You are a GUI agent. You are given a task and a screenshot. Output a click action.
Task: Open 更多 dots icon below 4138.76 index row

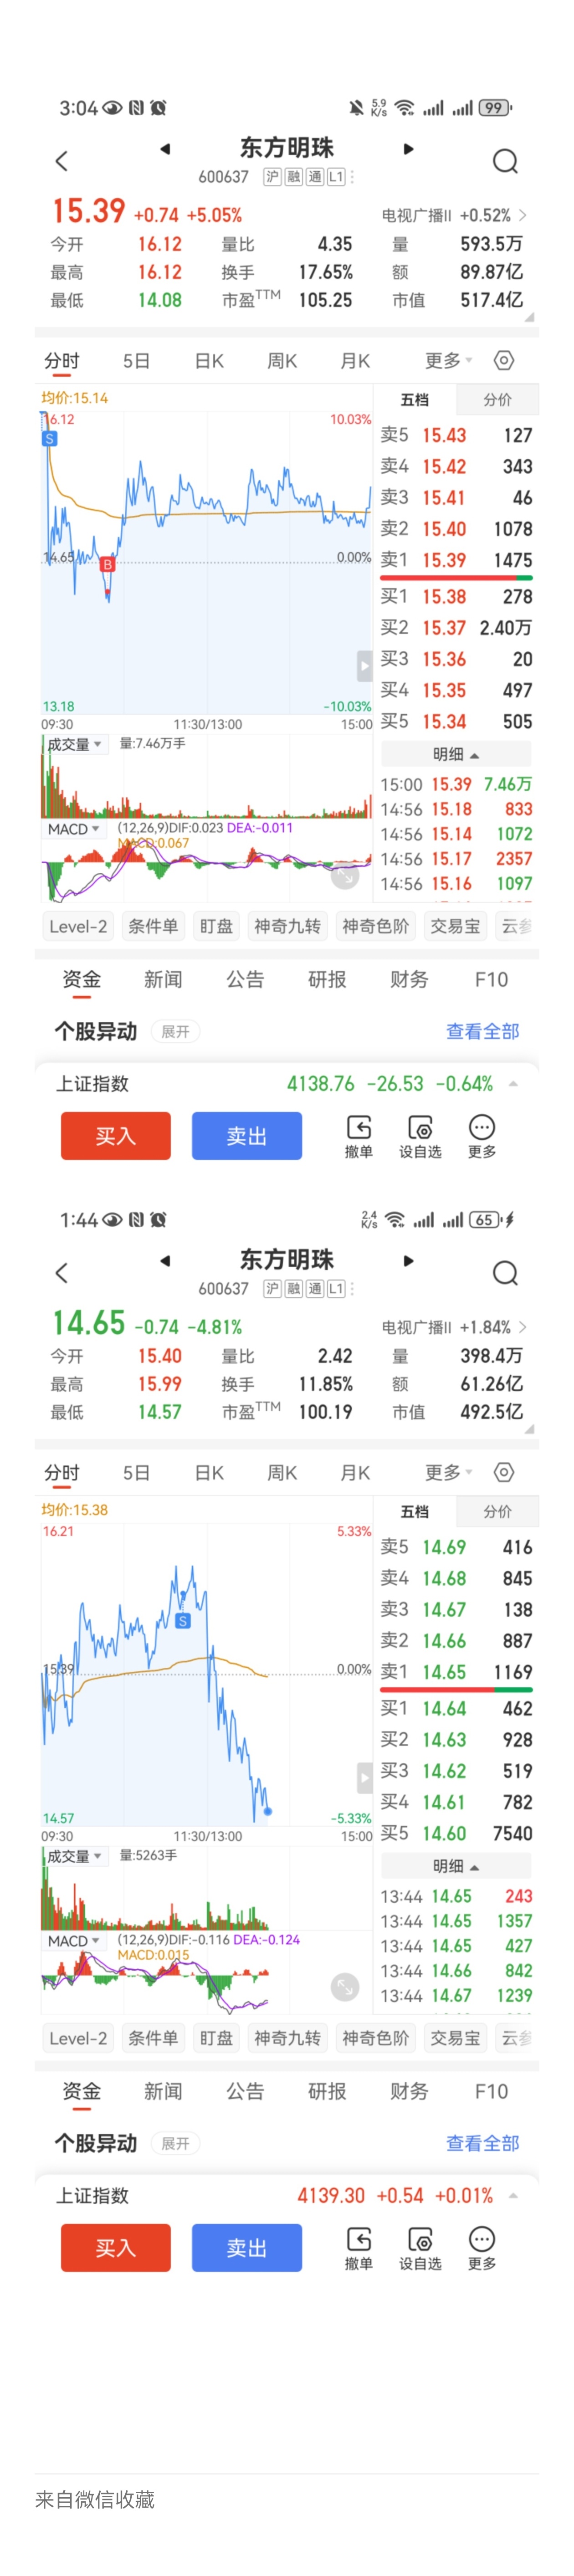pyautogui.click(x=482, y=1127)
